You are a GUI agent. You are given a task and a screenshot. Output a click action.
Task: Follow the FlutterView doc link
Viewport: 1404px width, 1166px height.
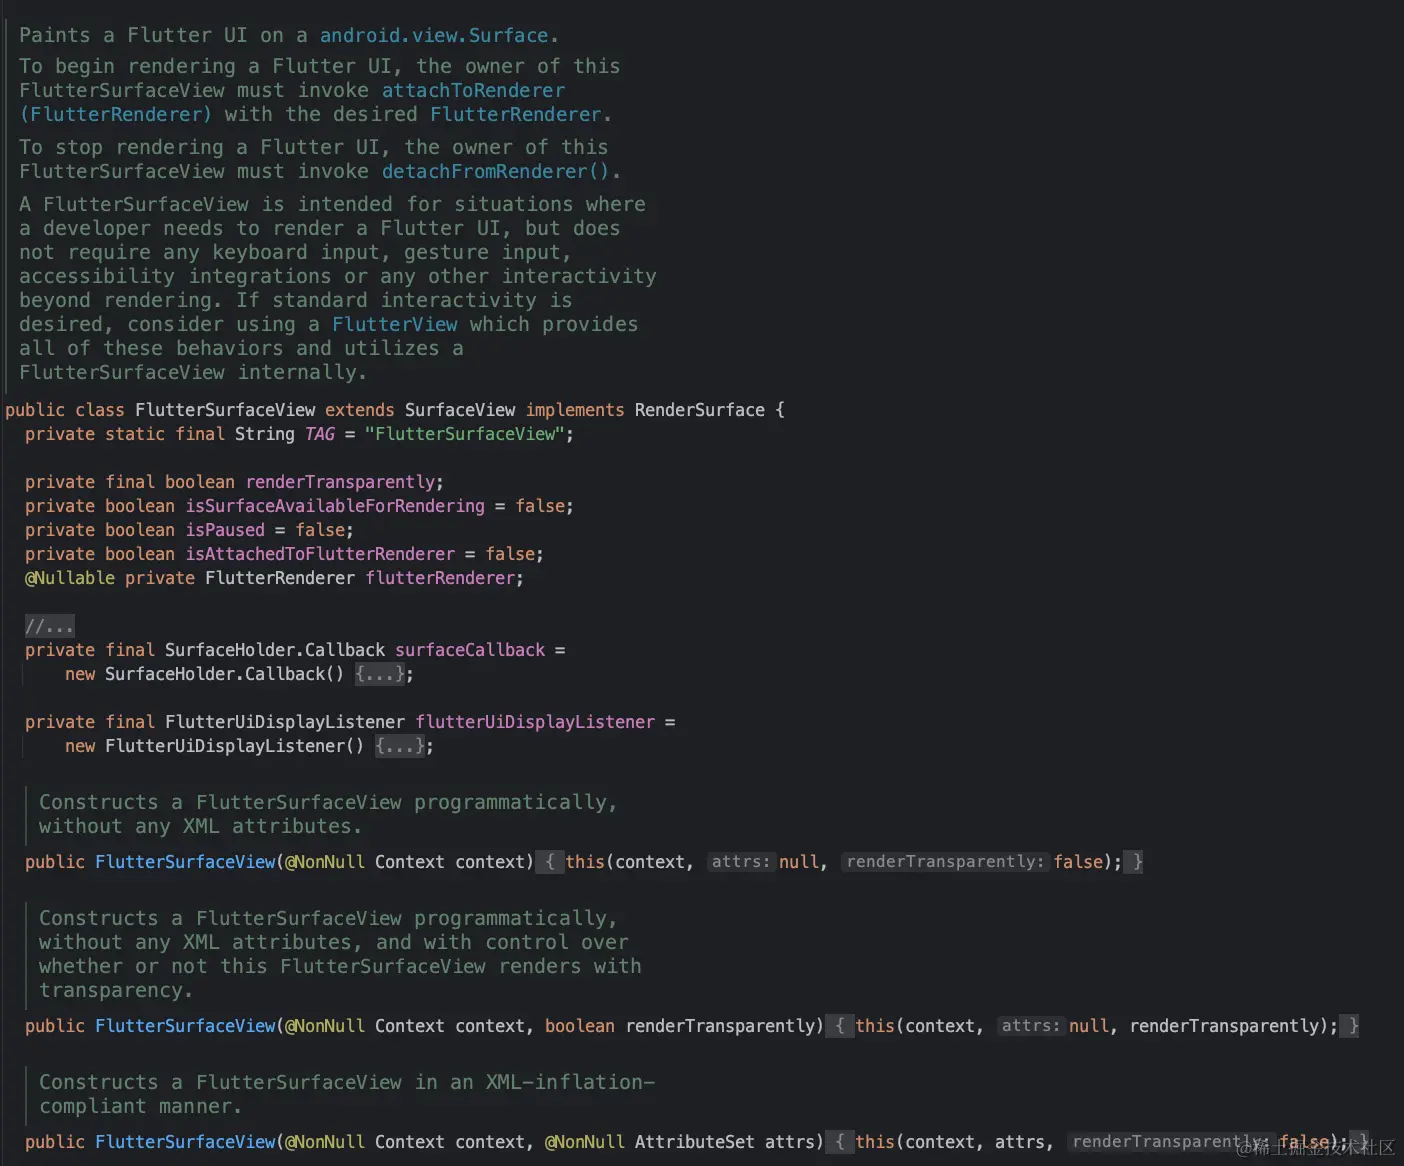point(395,324)
